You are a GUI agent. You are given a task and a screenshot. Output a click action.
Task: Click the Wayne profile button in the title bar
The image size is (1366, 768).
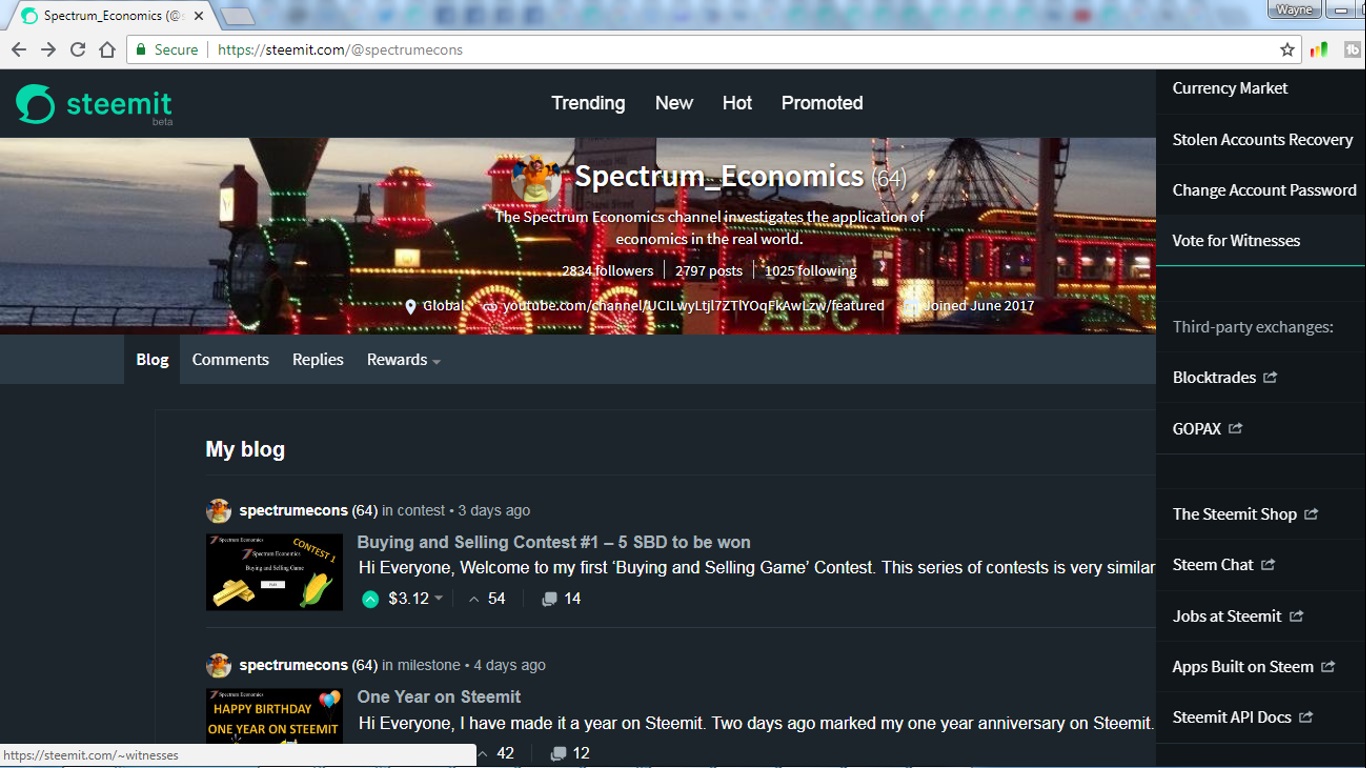[1295, 10]
